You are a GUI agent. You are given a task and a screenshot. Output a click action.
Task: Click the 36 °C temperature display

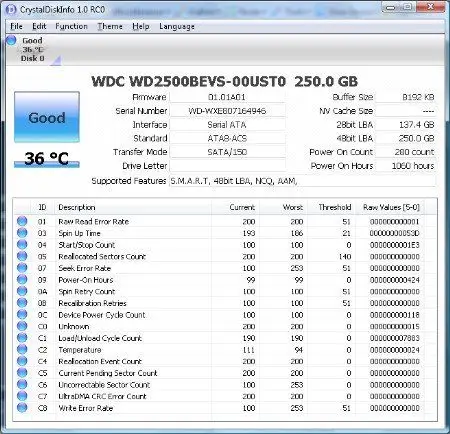(x=47, y=158)
